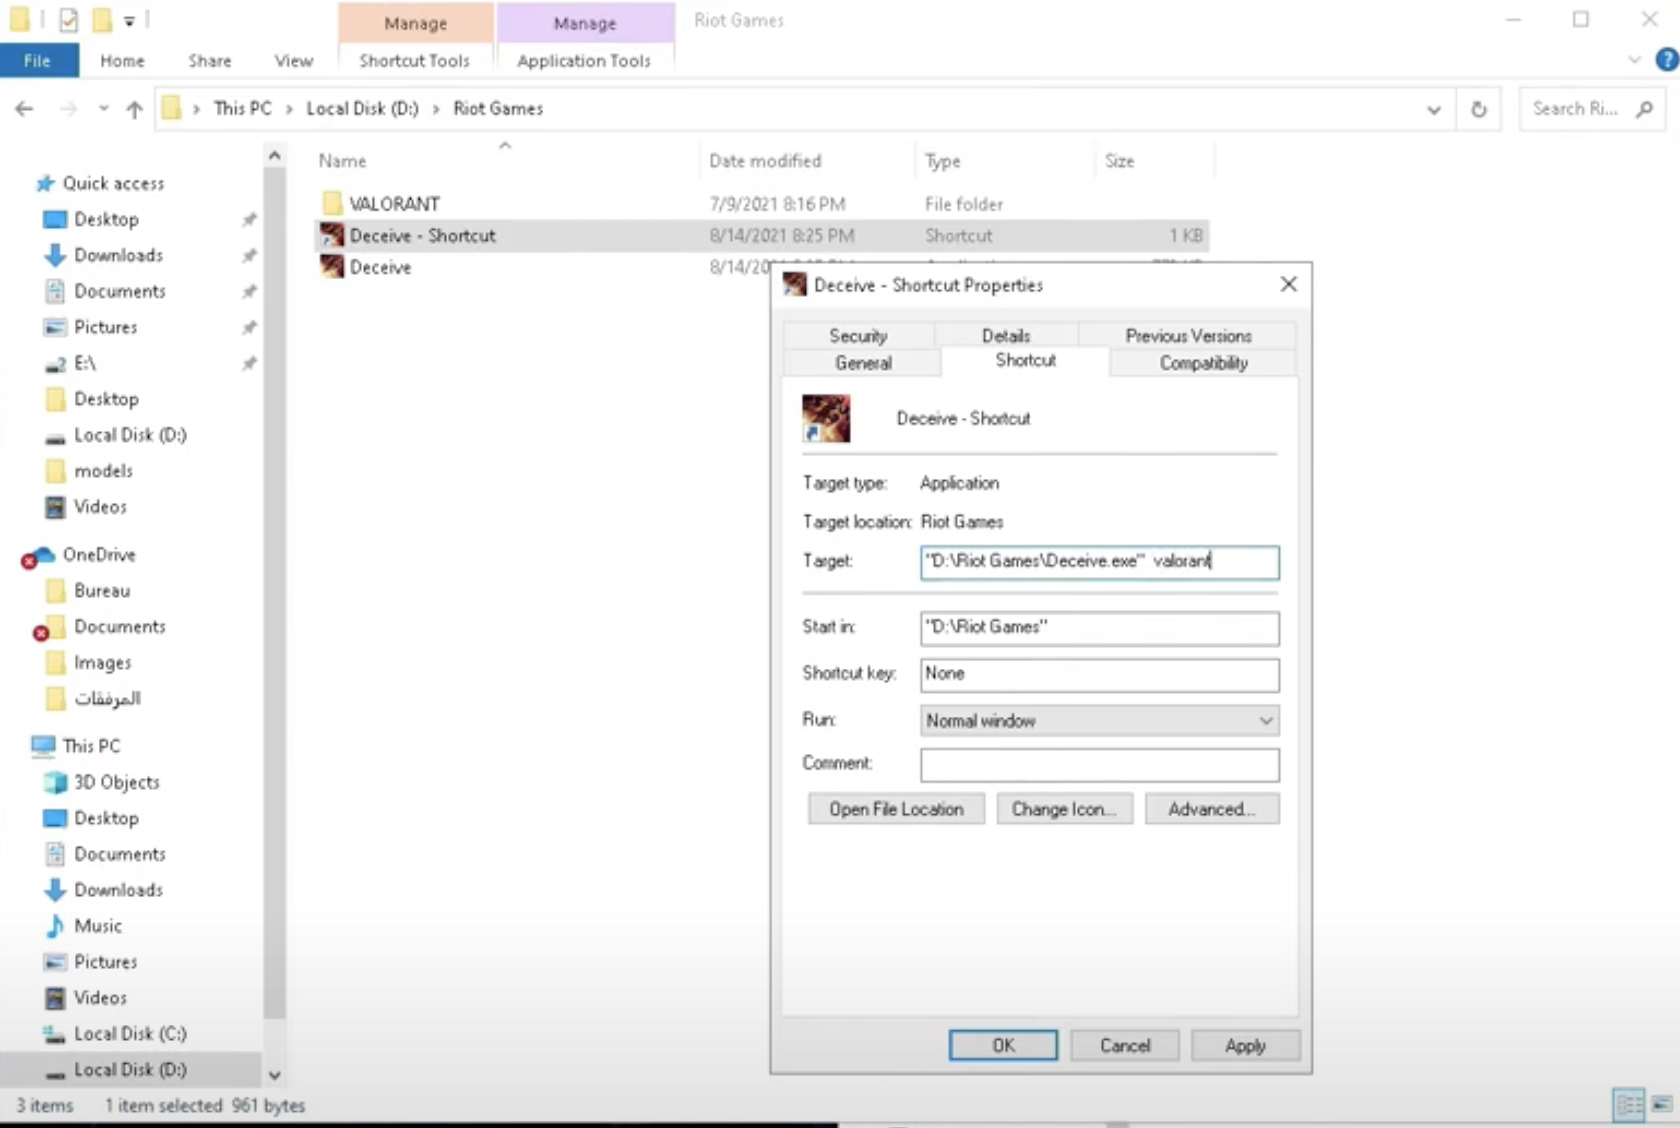Open the Shortcut Tools ribbon tab
Screen dimensions: 1680x1128
tap(415, 61)
